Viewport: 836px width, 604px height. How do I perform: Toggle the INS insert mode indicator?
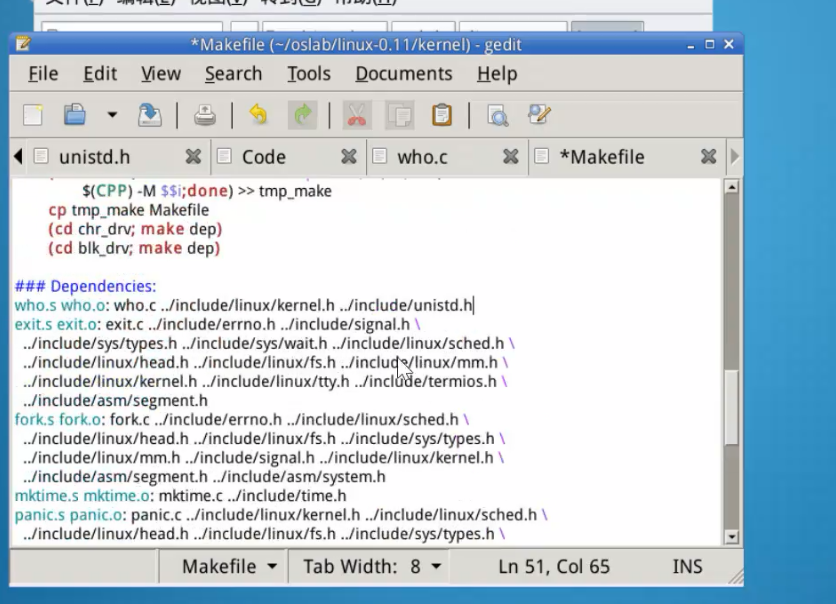[x=687, y=567]
